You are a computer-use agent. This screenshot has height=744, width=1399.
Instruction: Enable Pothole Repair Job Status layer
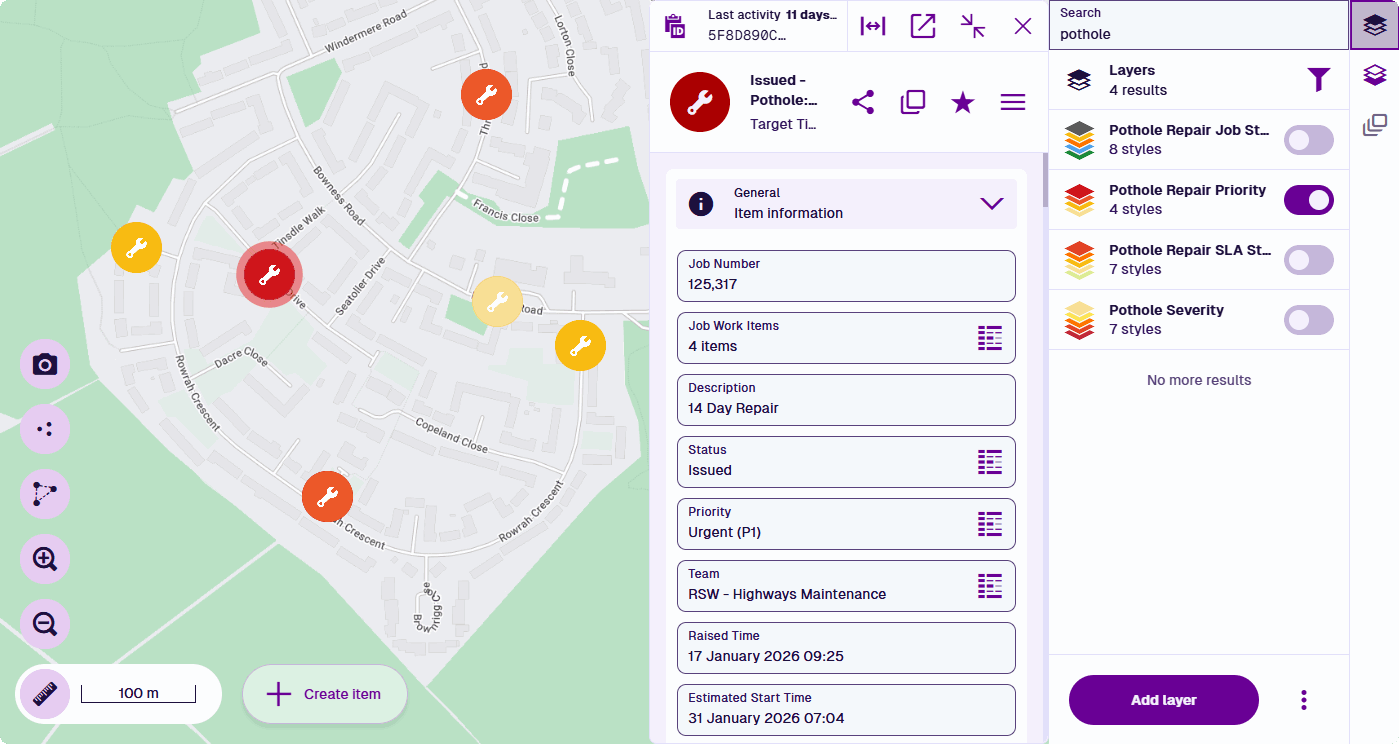tap(1308, 140)
